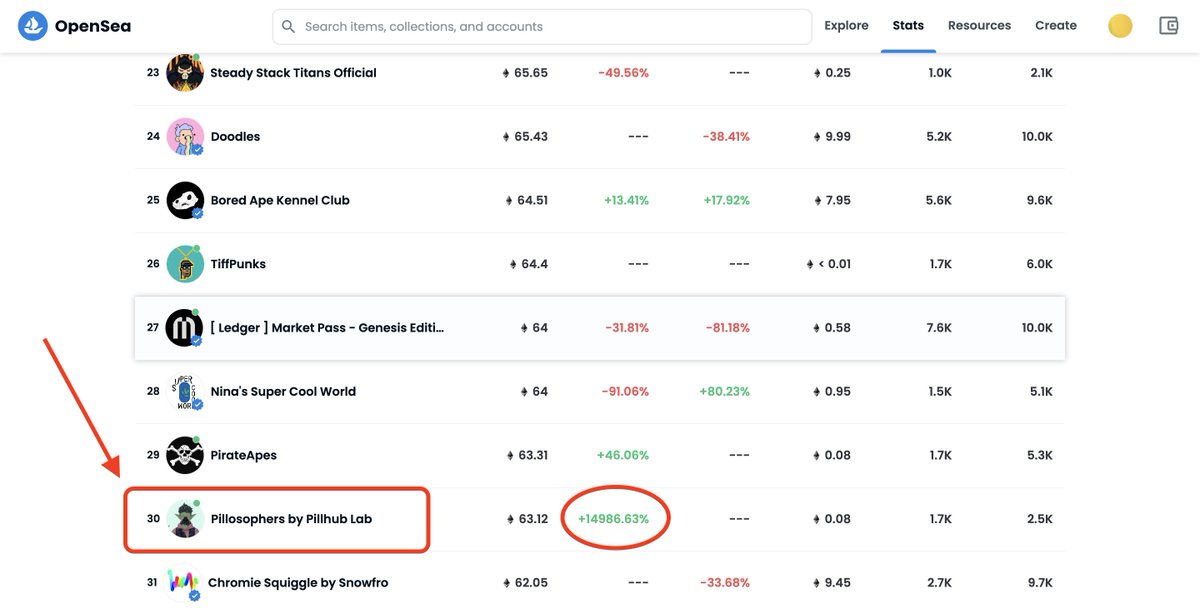The width and height of the screenshot is (1200, 614).
Task: Click the PirateApes skull avatar
Action: (185, 455)
